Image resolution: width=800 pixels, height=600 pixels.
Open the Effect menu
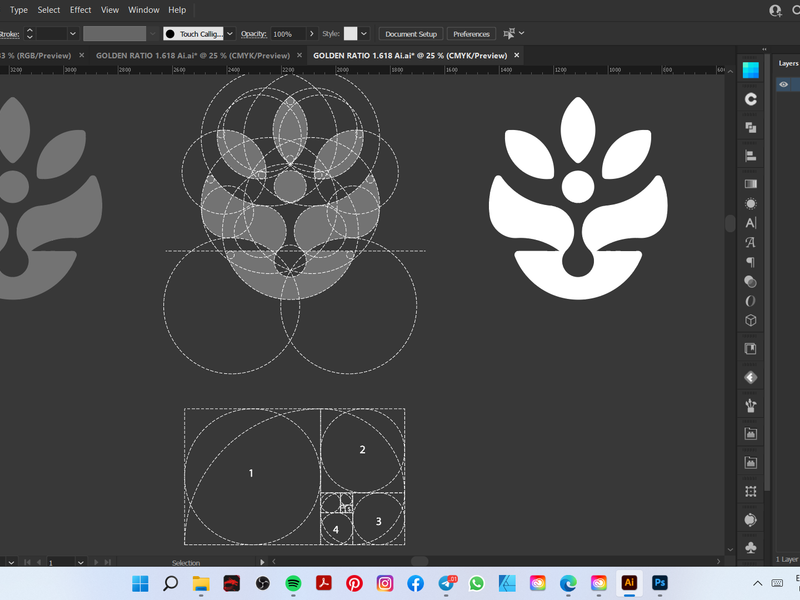80,10
